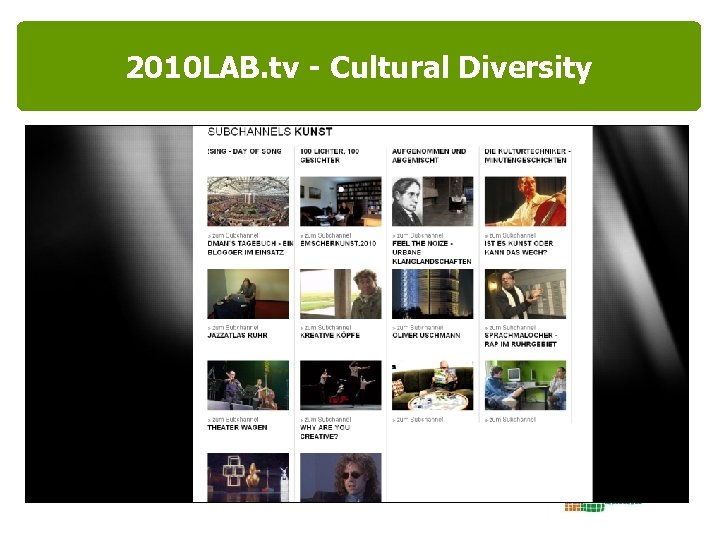Click the '2010LAB.tv - Cultural Diversity' slide title
The height and width of the screenshot is (540, 720).
[359, 68]
